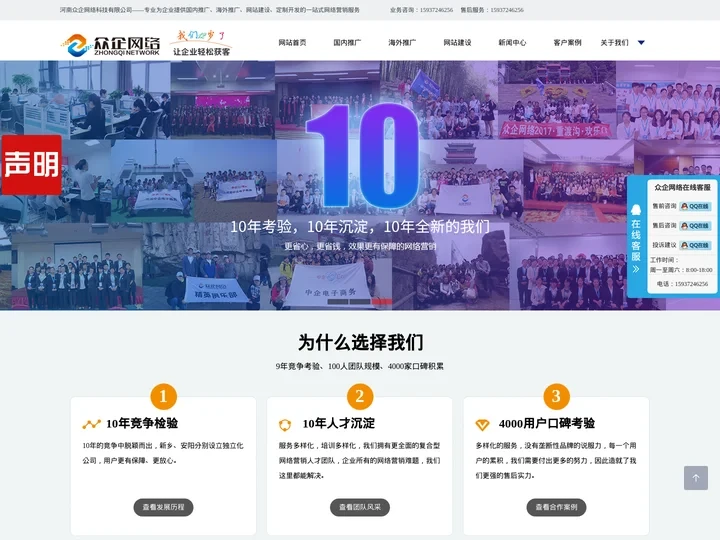Image resolution: width=720 pixels, height=540 pixels.
Task: Click the 众企网络在线客服 panel title
Action: (x=682, y=187)
